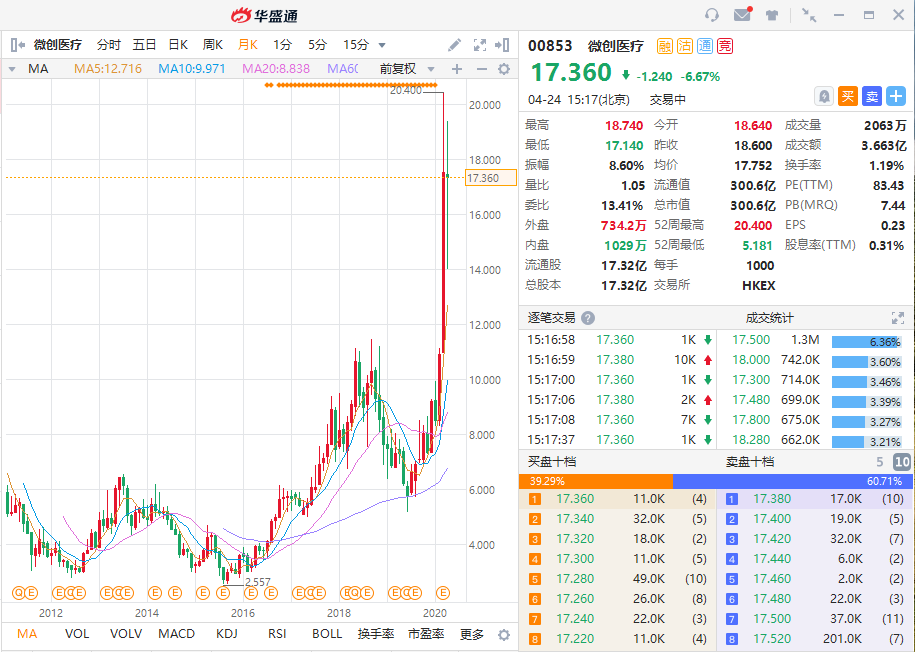The width and height of the screenshot is (915, 652).
Task: Select the 换手率 indicator
Action: coord(376,634)
